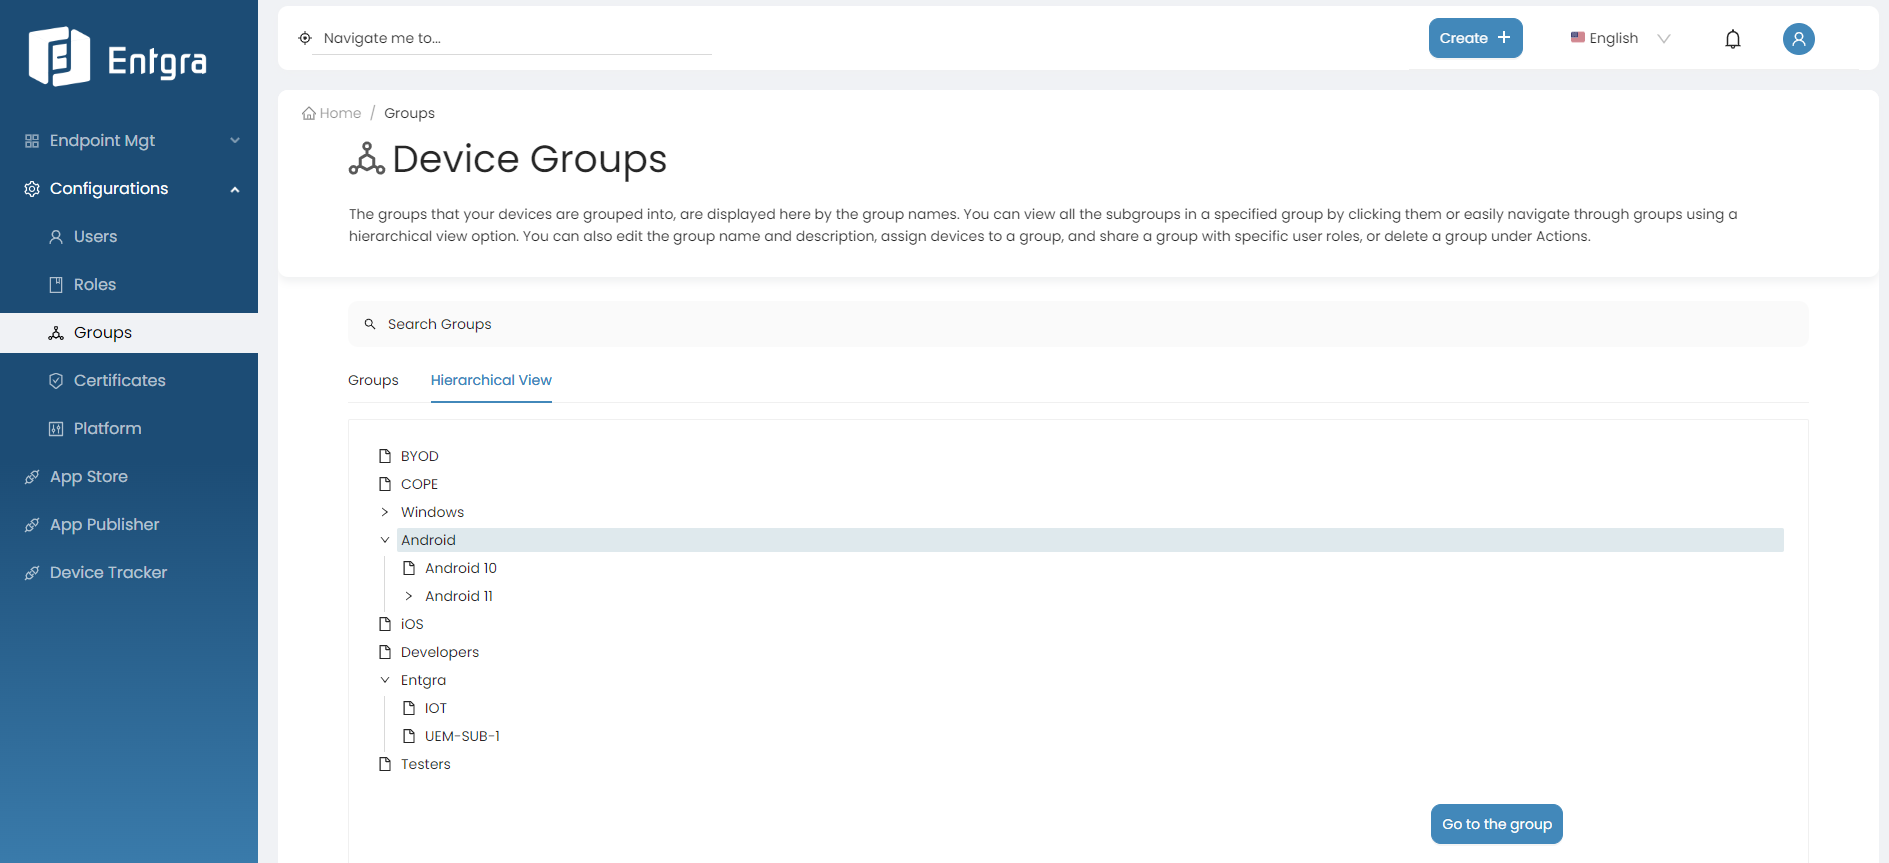Collapse the Configurations menu chevron
The image size is (1889, 863).
tap(235, 189)
